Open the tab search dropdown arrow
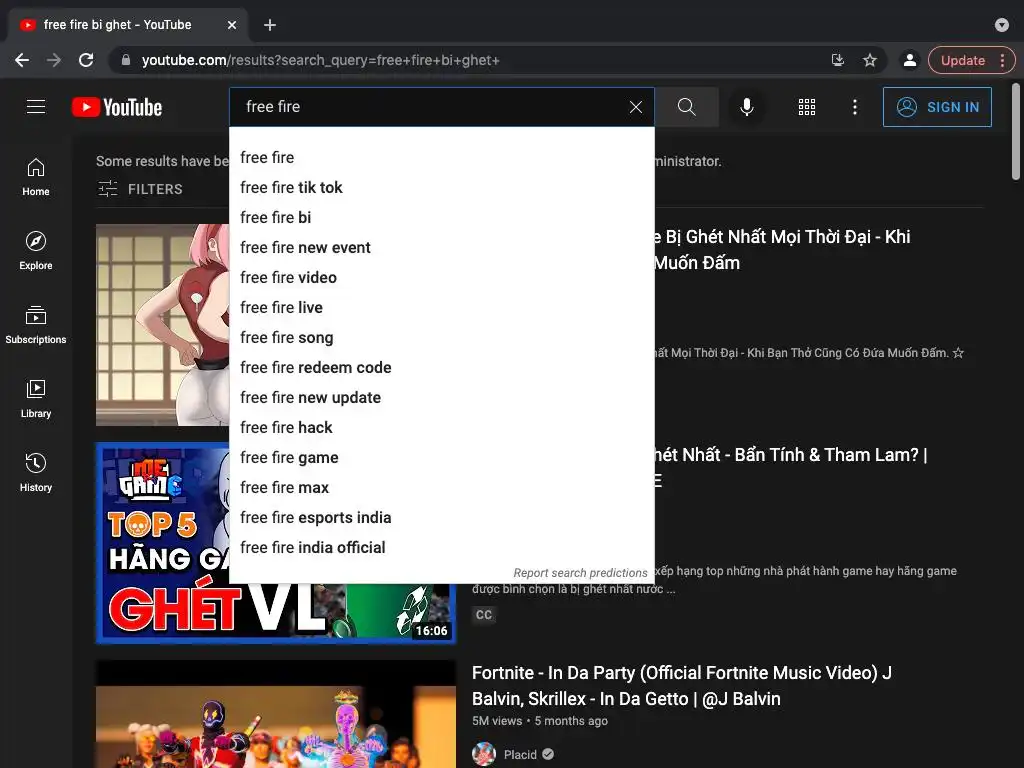Screen dimensions: 1024x768 1002,25
